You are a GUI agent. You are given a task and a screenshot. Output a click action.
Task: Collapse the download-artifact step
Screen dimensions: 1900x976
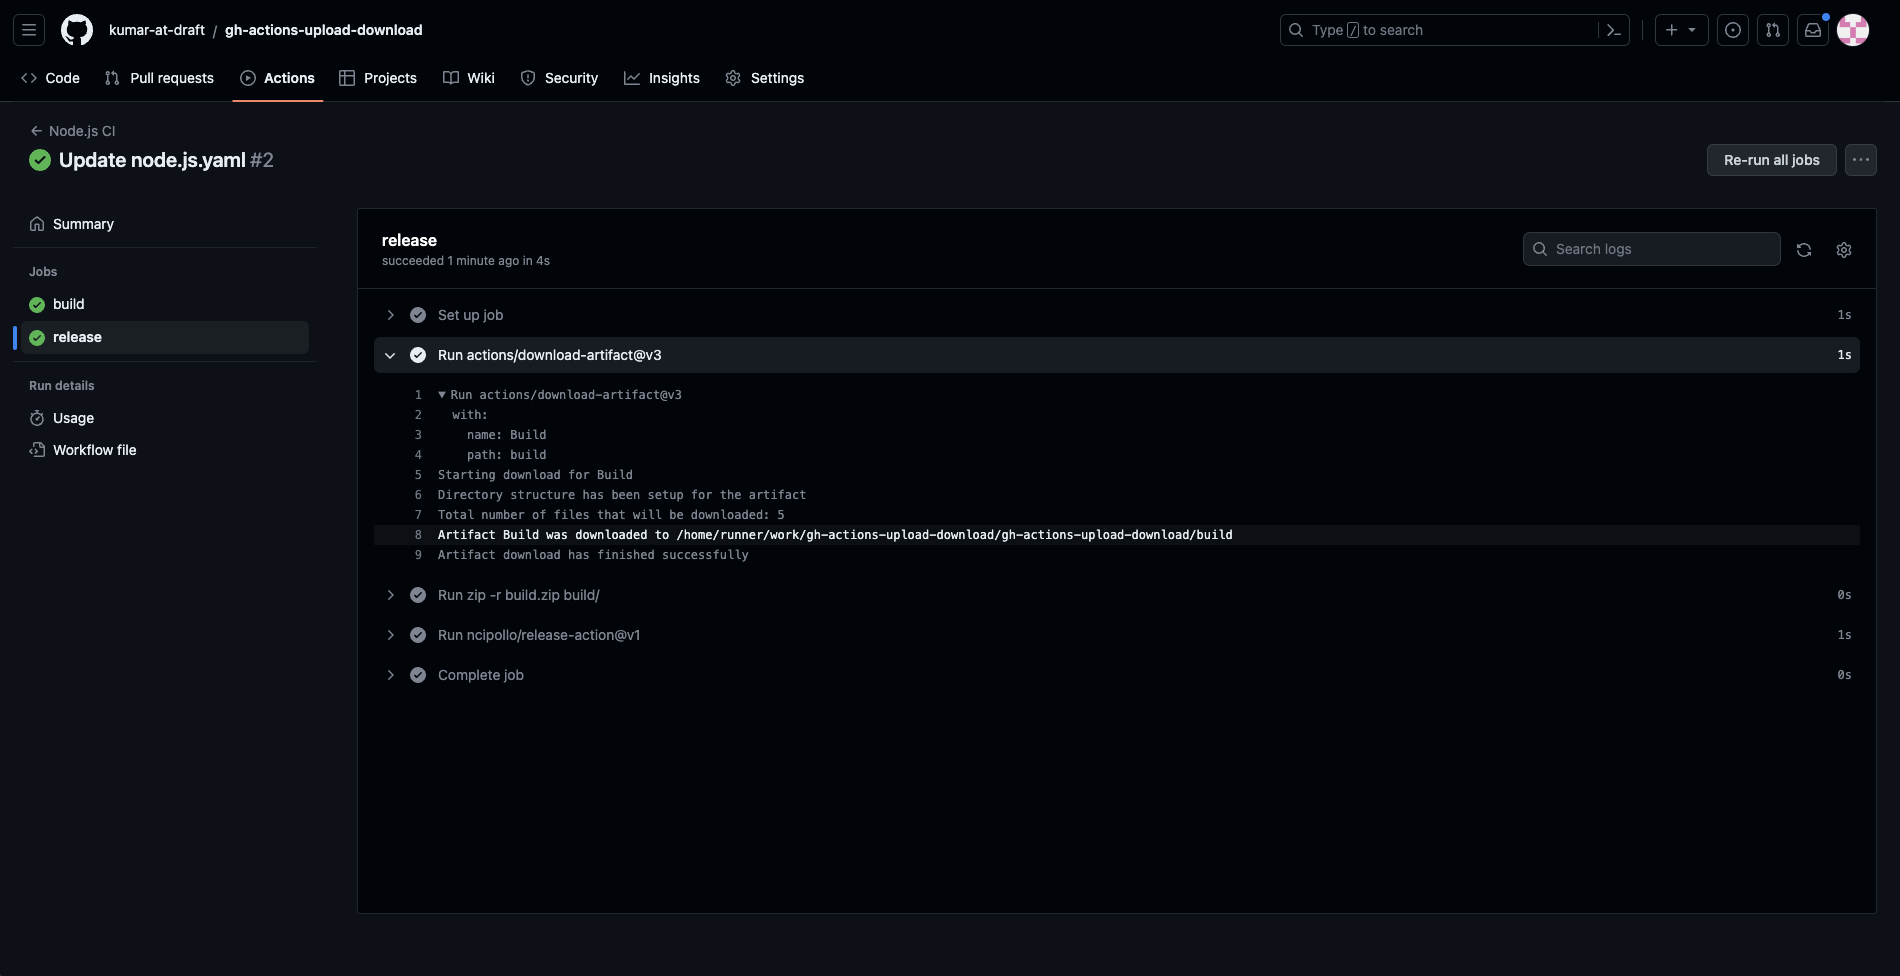pyautogui.click(x=390, y=355)
